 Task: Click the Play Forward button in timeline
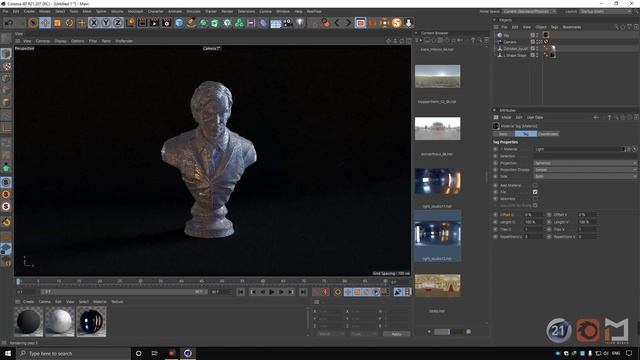[272, 292]
